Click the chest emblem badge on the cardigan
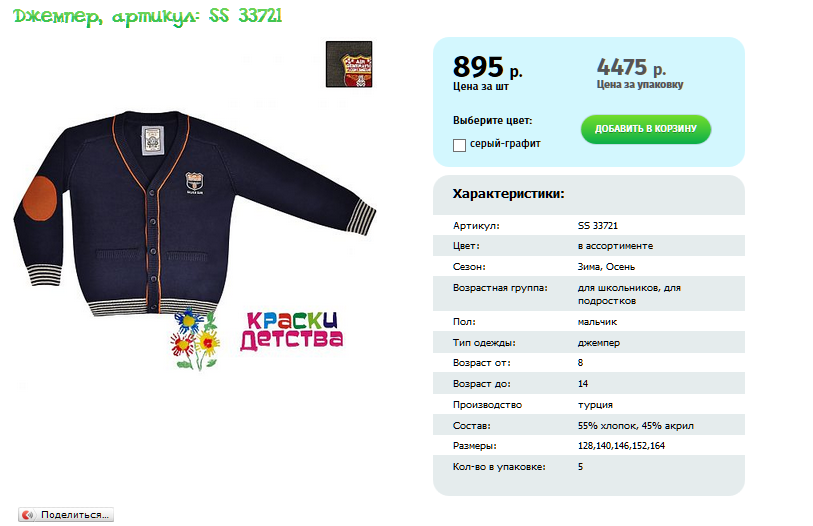Image resolution: width=813 pixels, height=526 pixels. tap(194, 183)
